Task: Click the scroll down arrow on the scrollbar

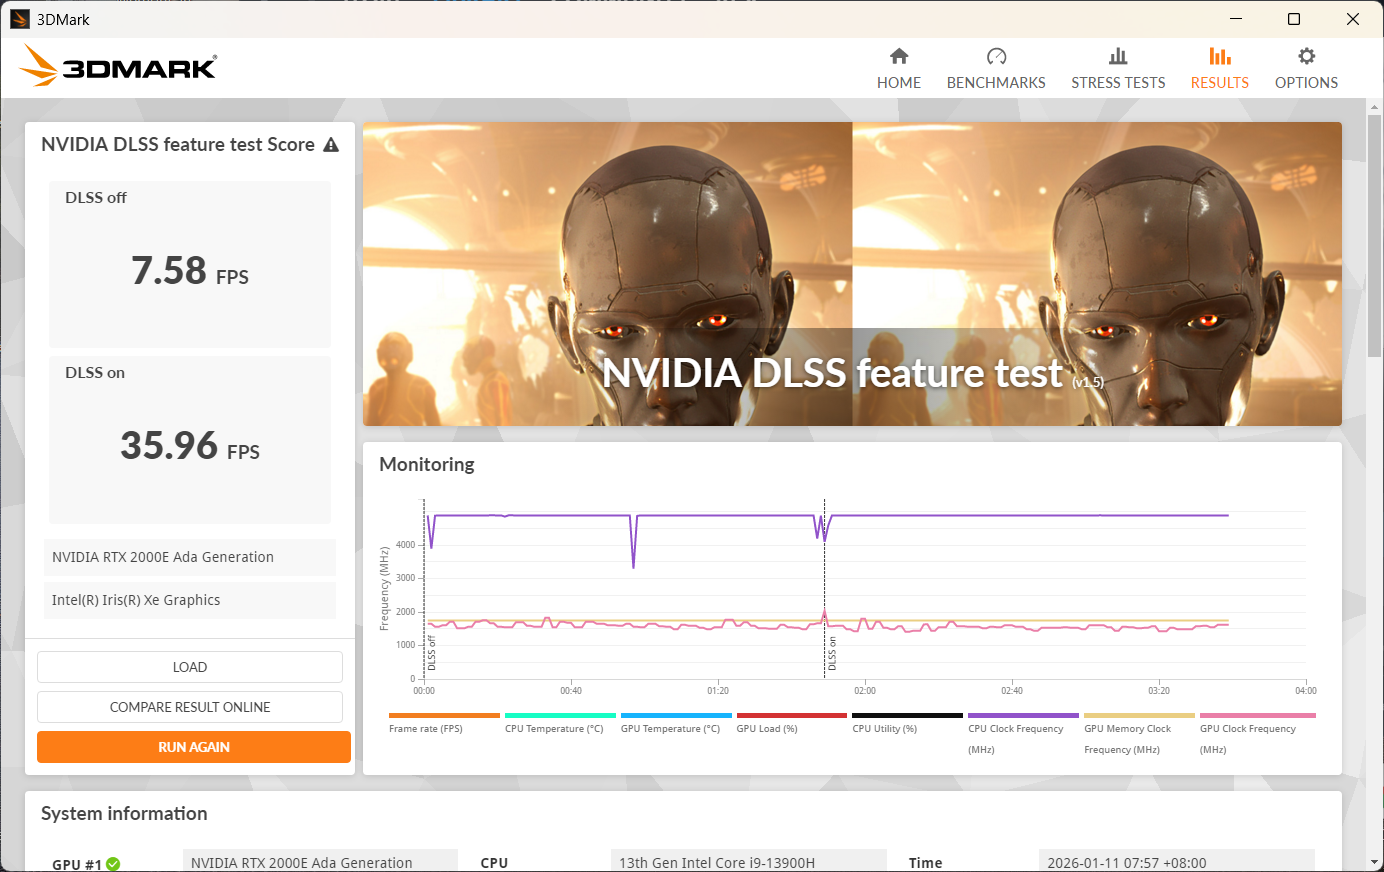Action: pos(1374,862)
